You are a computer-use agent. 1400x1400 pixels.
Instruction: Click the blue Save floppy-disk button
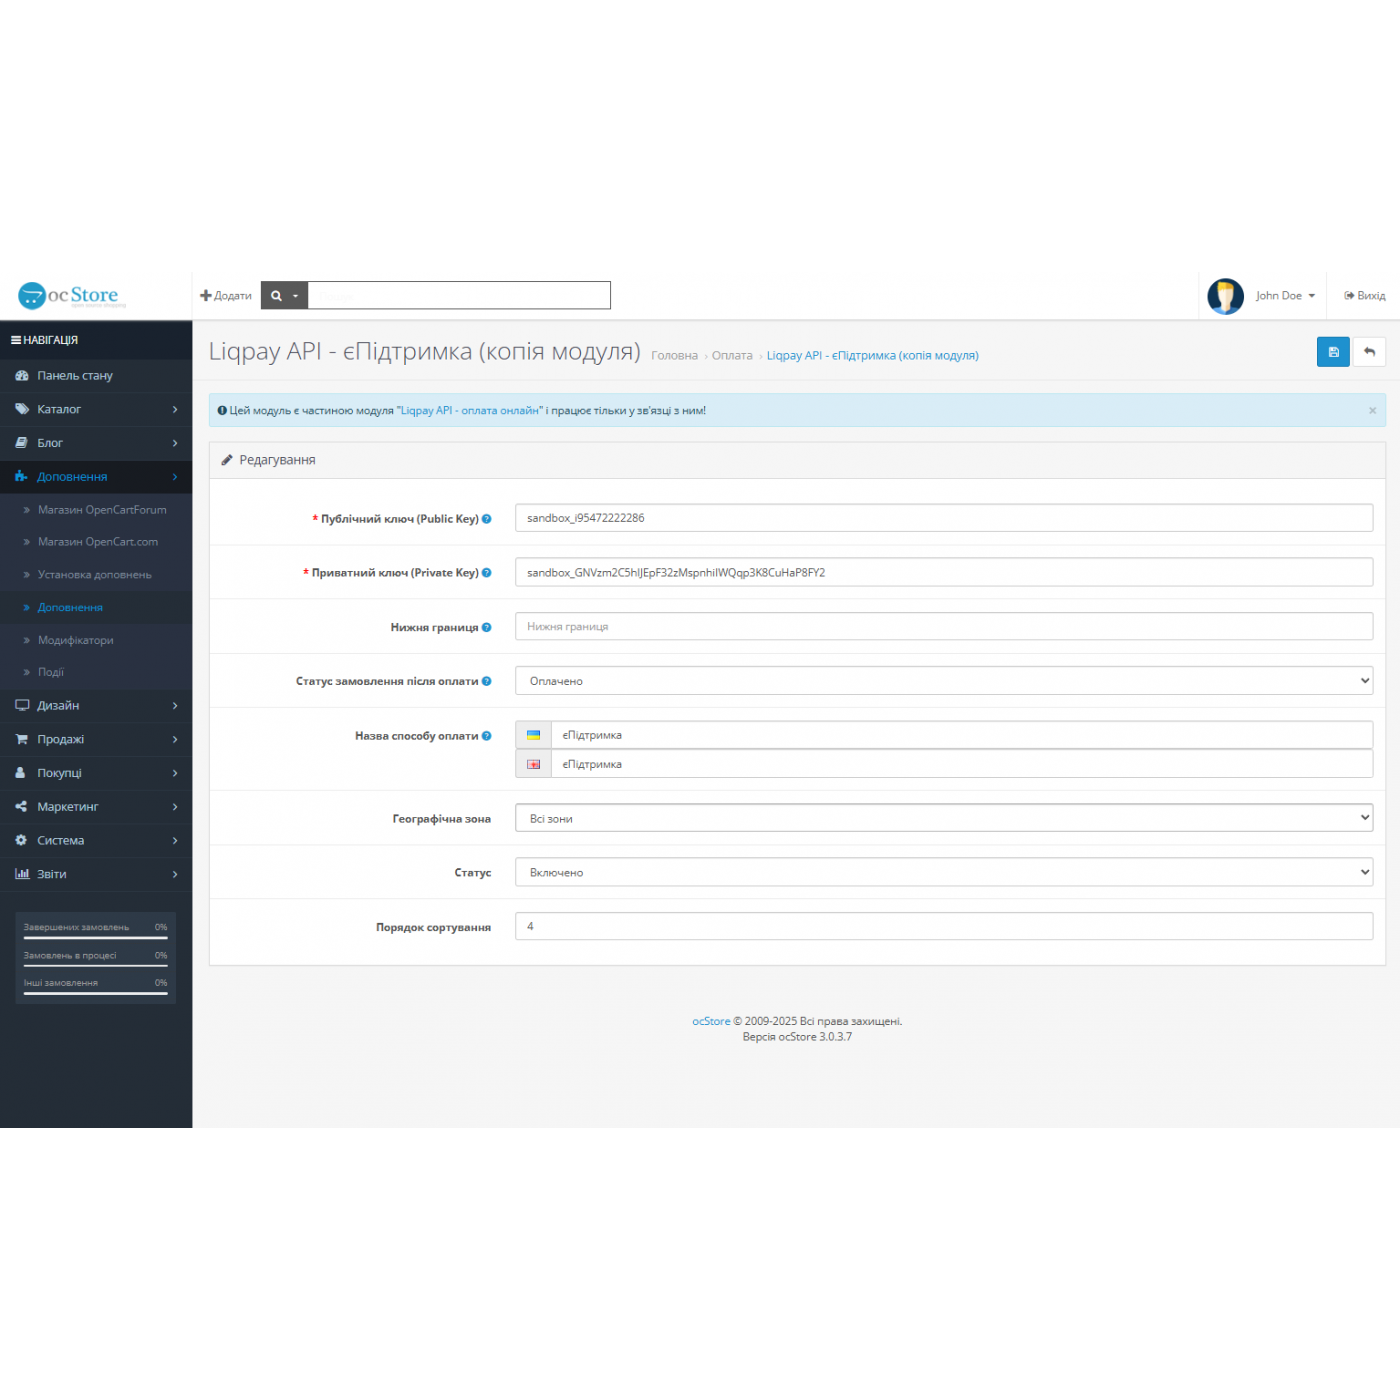point(1332,352)
